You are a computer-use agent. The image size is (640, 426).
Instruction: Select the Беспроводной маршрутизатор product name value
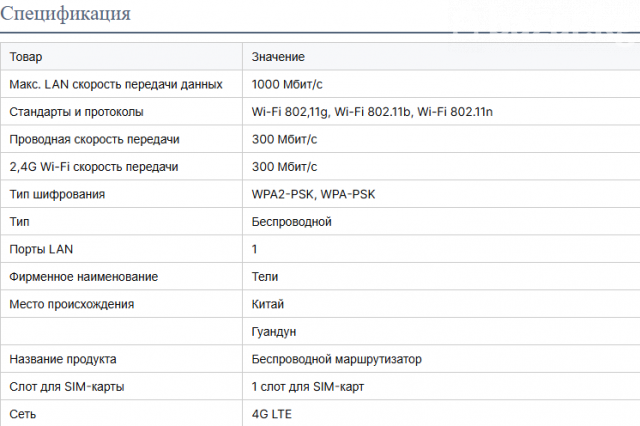pyautogui.click(x=337, y=359)
